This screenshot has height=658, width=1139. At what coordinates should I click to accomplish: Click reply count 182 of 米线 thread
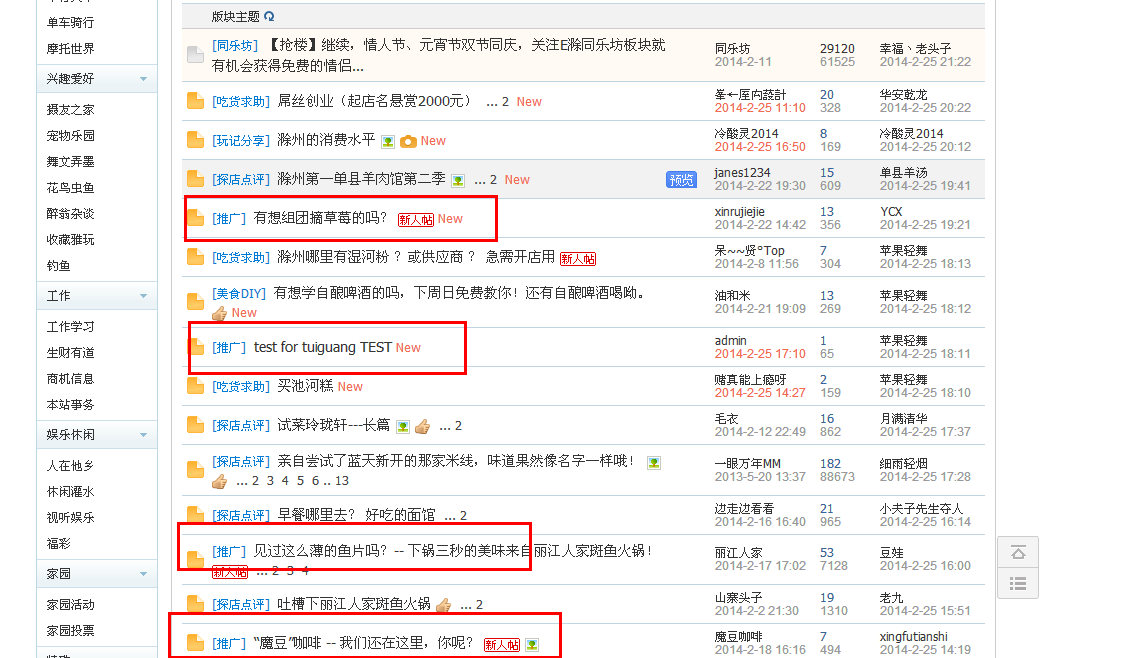point(830,463)
